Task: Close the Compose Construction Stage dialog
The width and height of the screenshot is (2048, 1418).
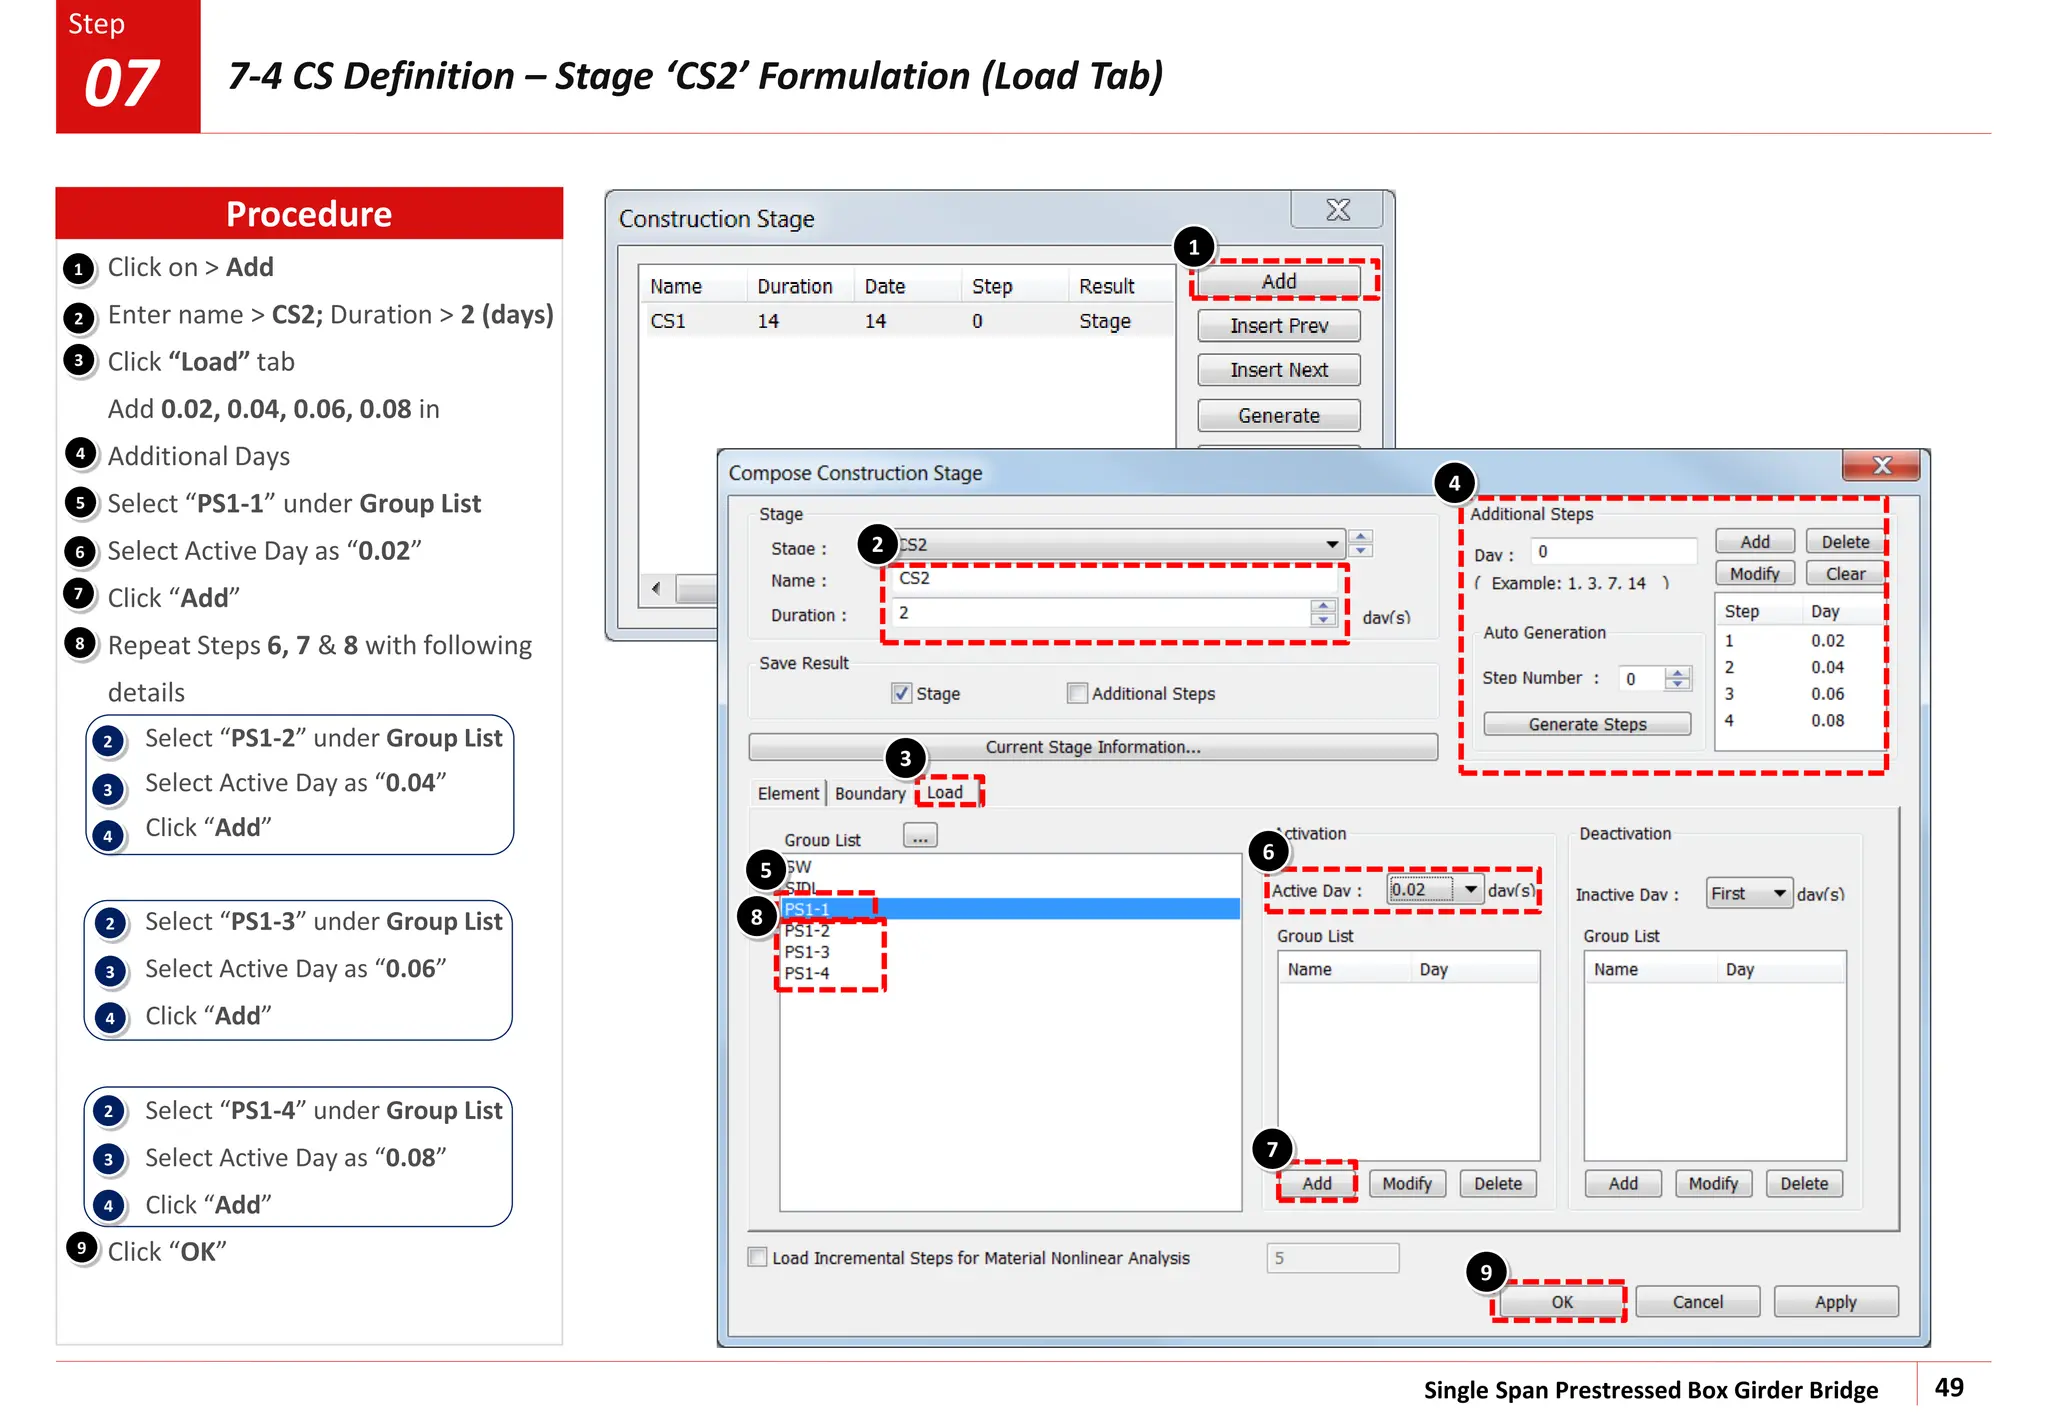Action: tap(1881, 465)
